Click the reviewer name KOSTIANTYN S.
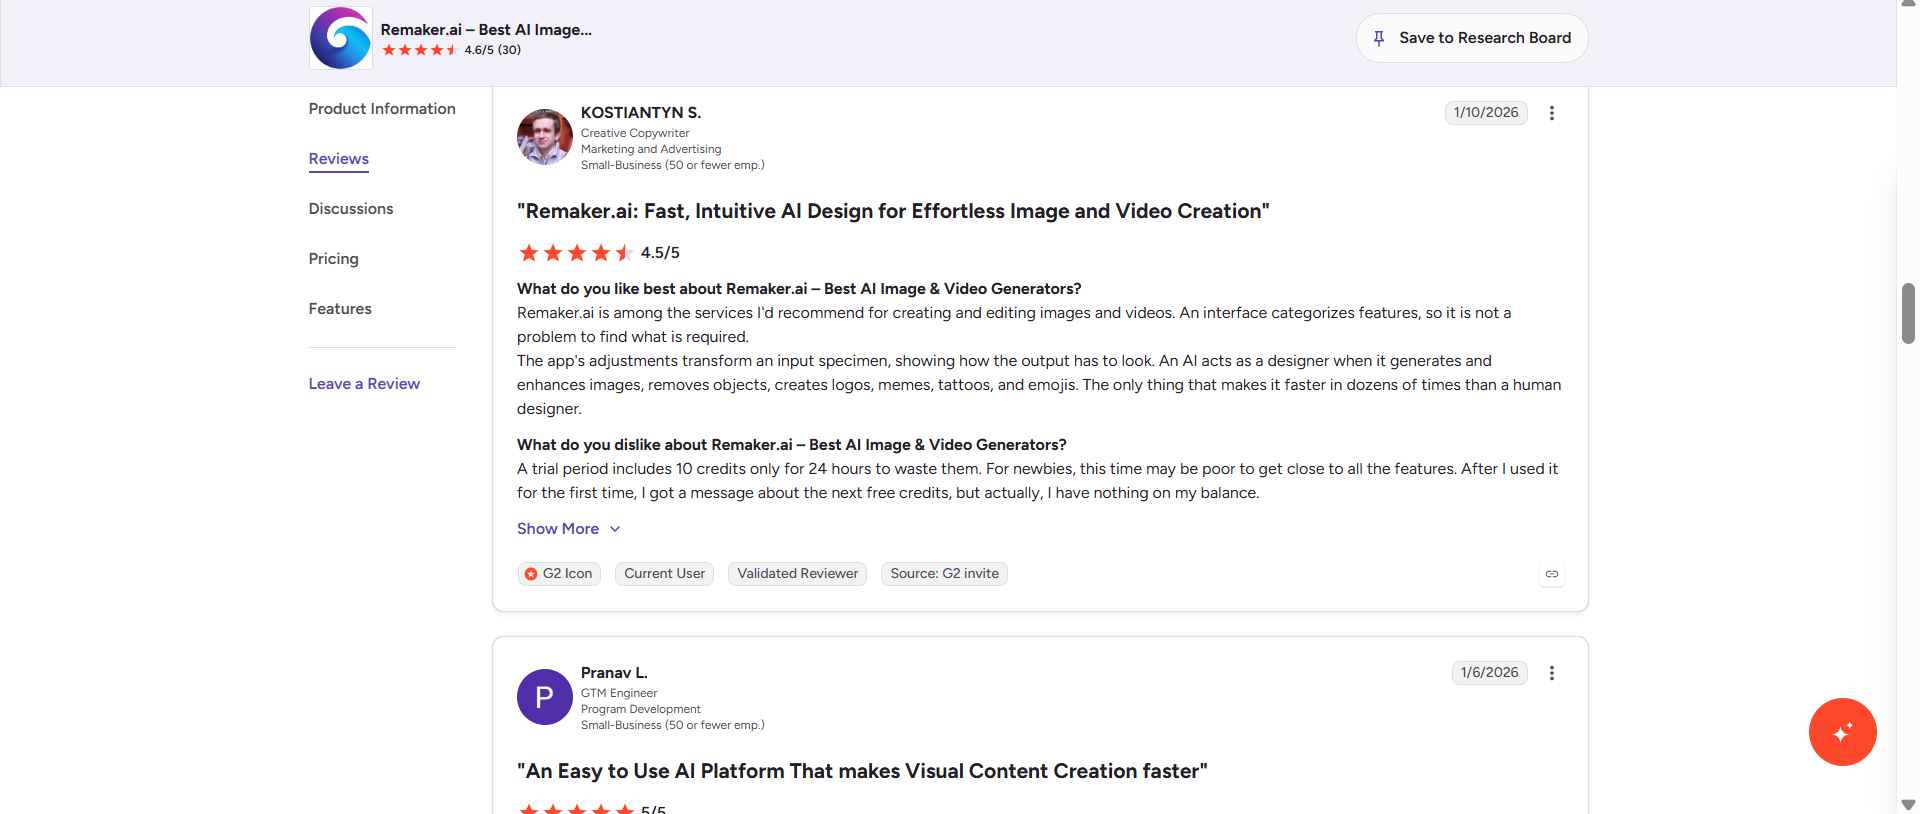 (x=641, y=113)
